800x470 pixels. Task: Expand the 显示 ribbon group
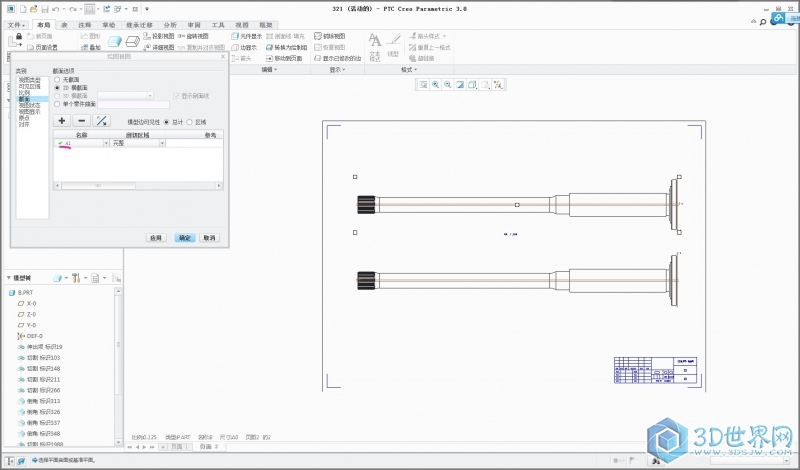(x=337, y=69)
